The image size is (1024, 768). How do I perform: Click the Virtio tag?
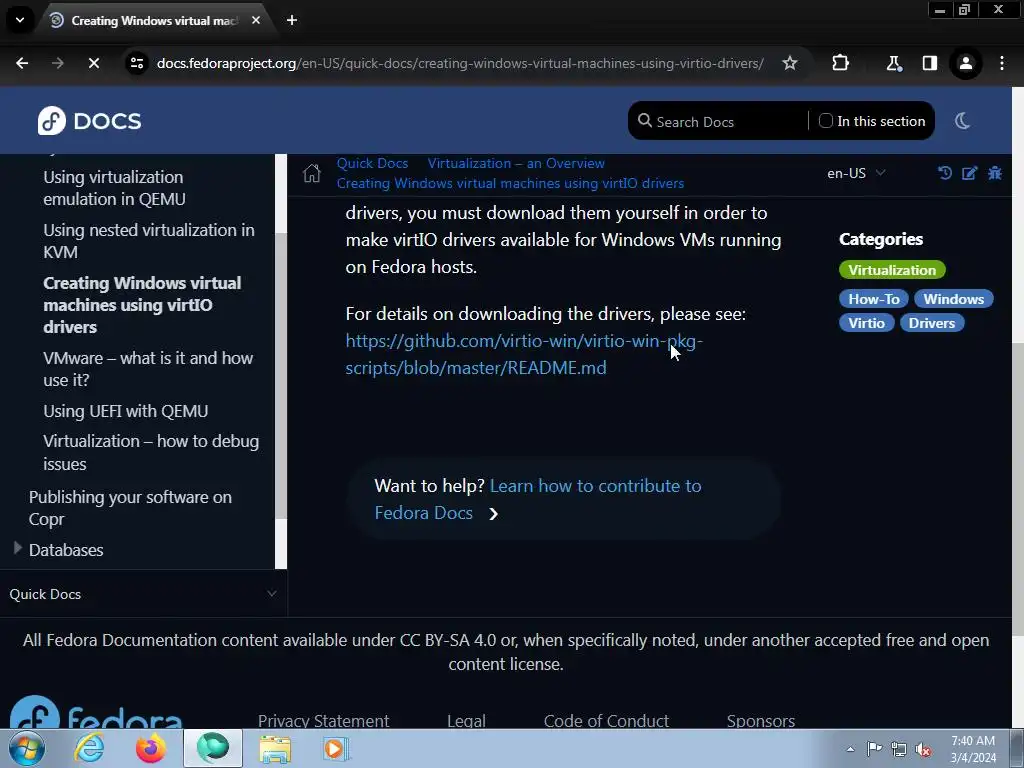tap(866, 323)
